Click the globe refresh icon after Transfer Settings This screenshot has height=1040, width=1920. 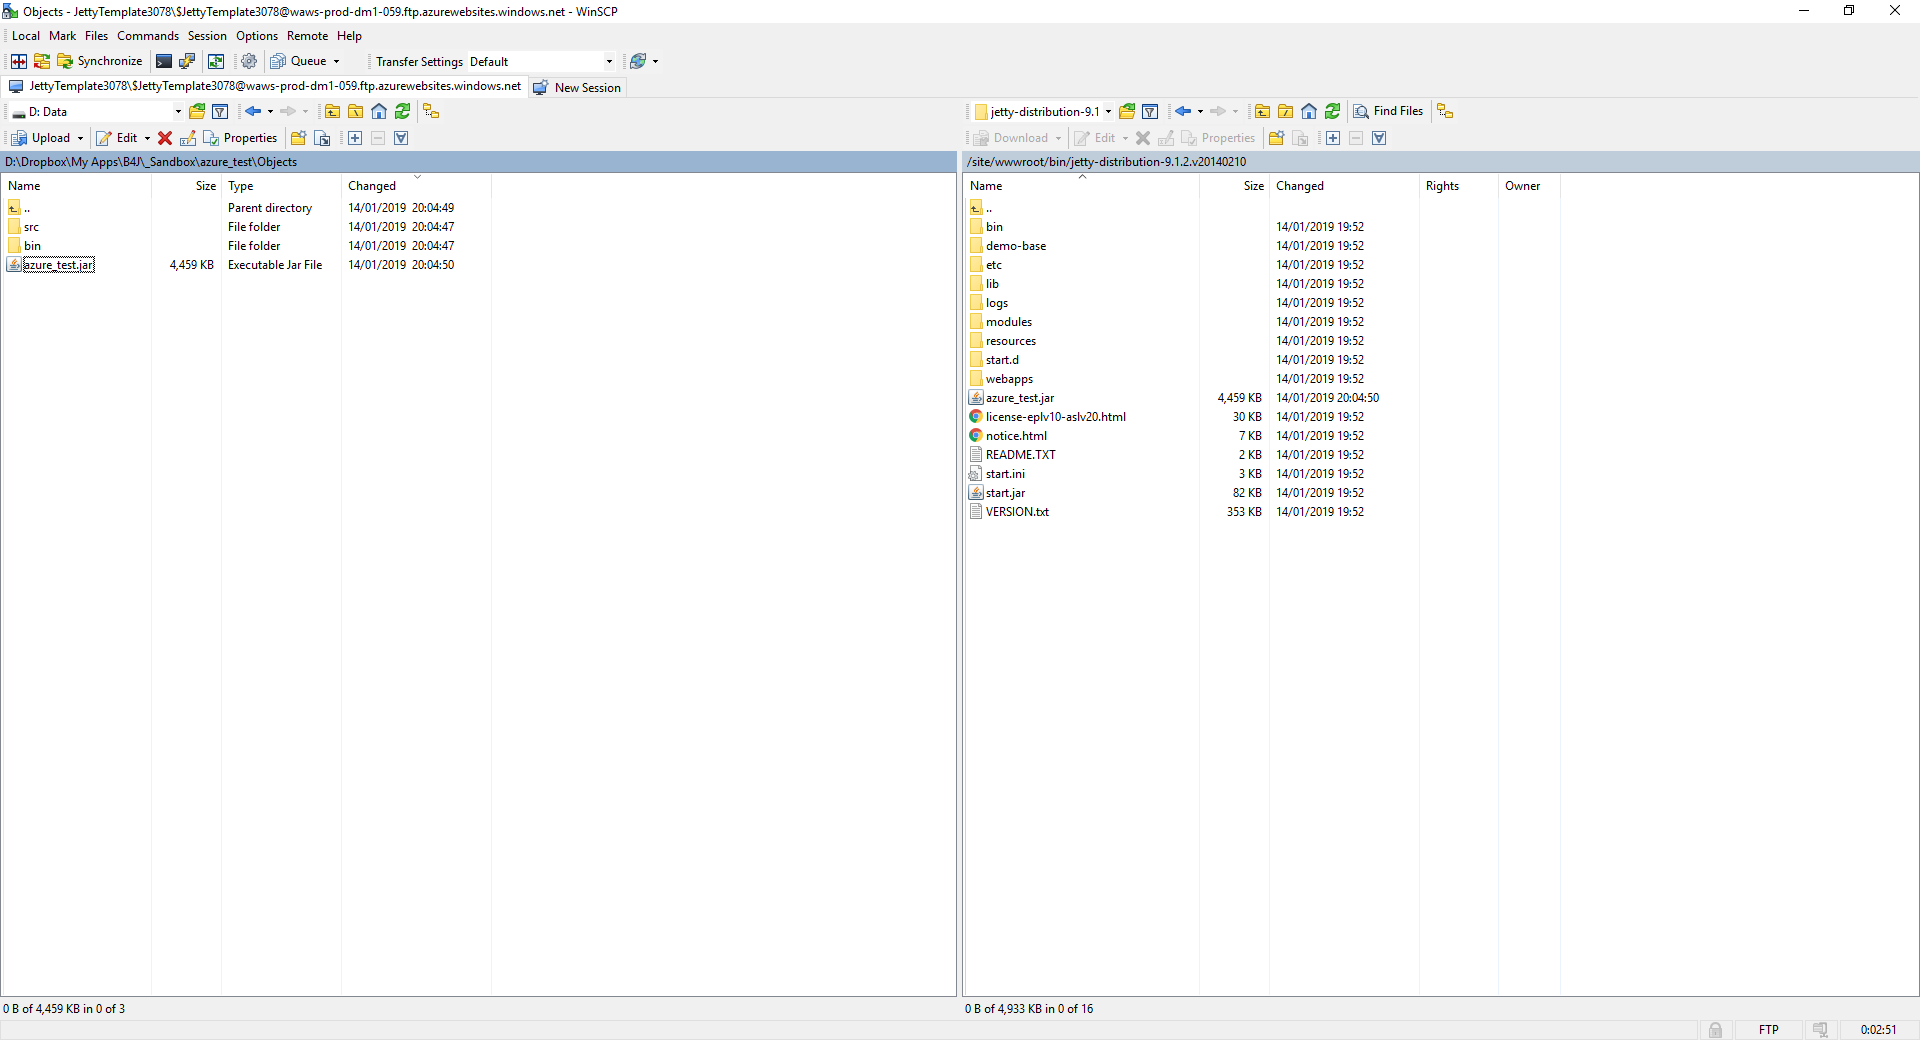click(638, 61)
